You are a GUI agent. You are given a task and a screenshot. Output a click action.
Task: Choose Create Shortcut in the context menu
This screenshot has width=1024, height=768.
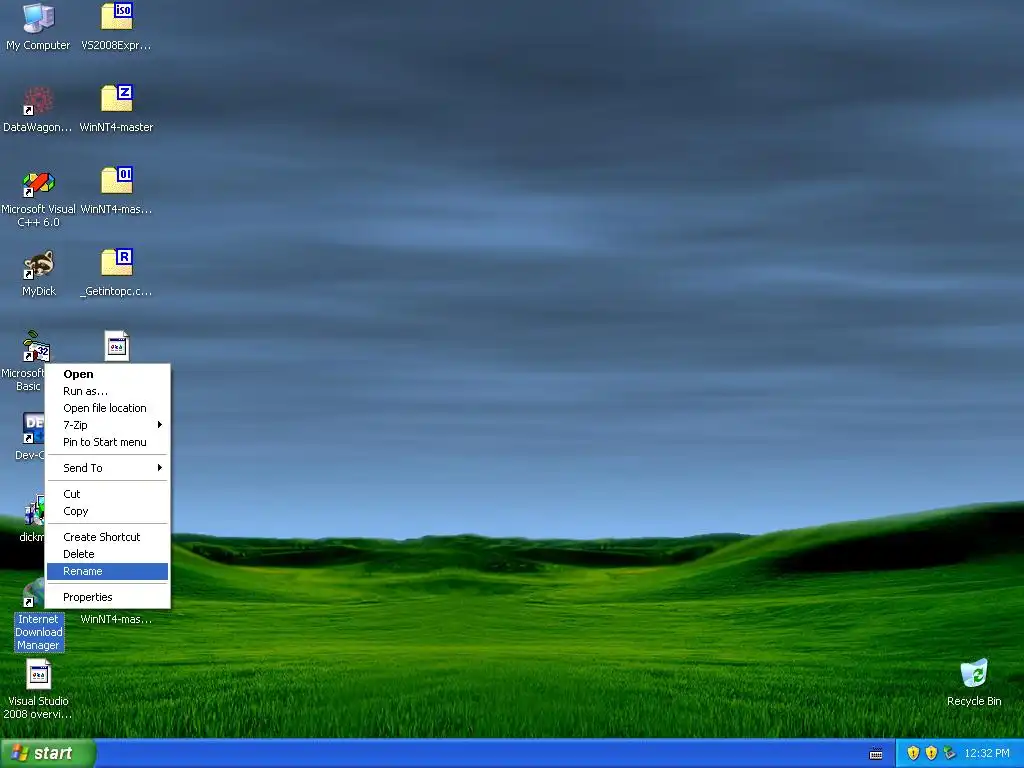coord(108,537)
